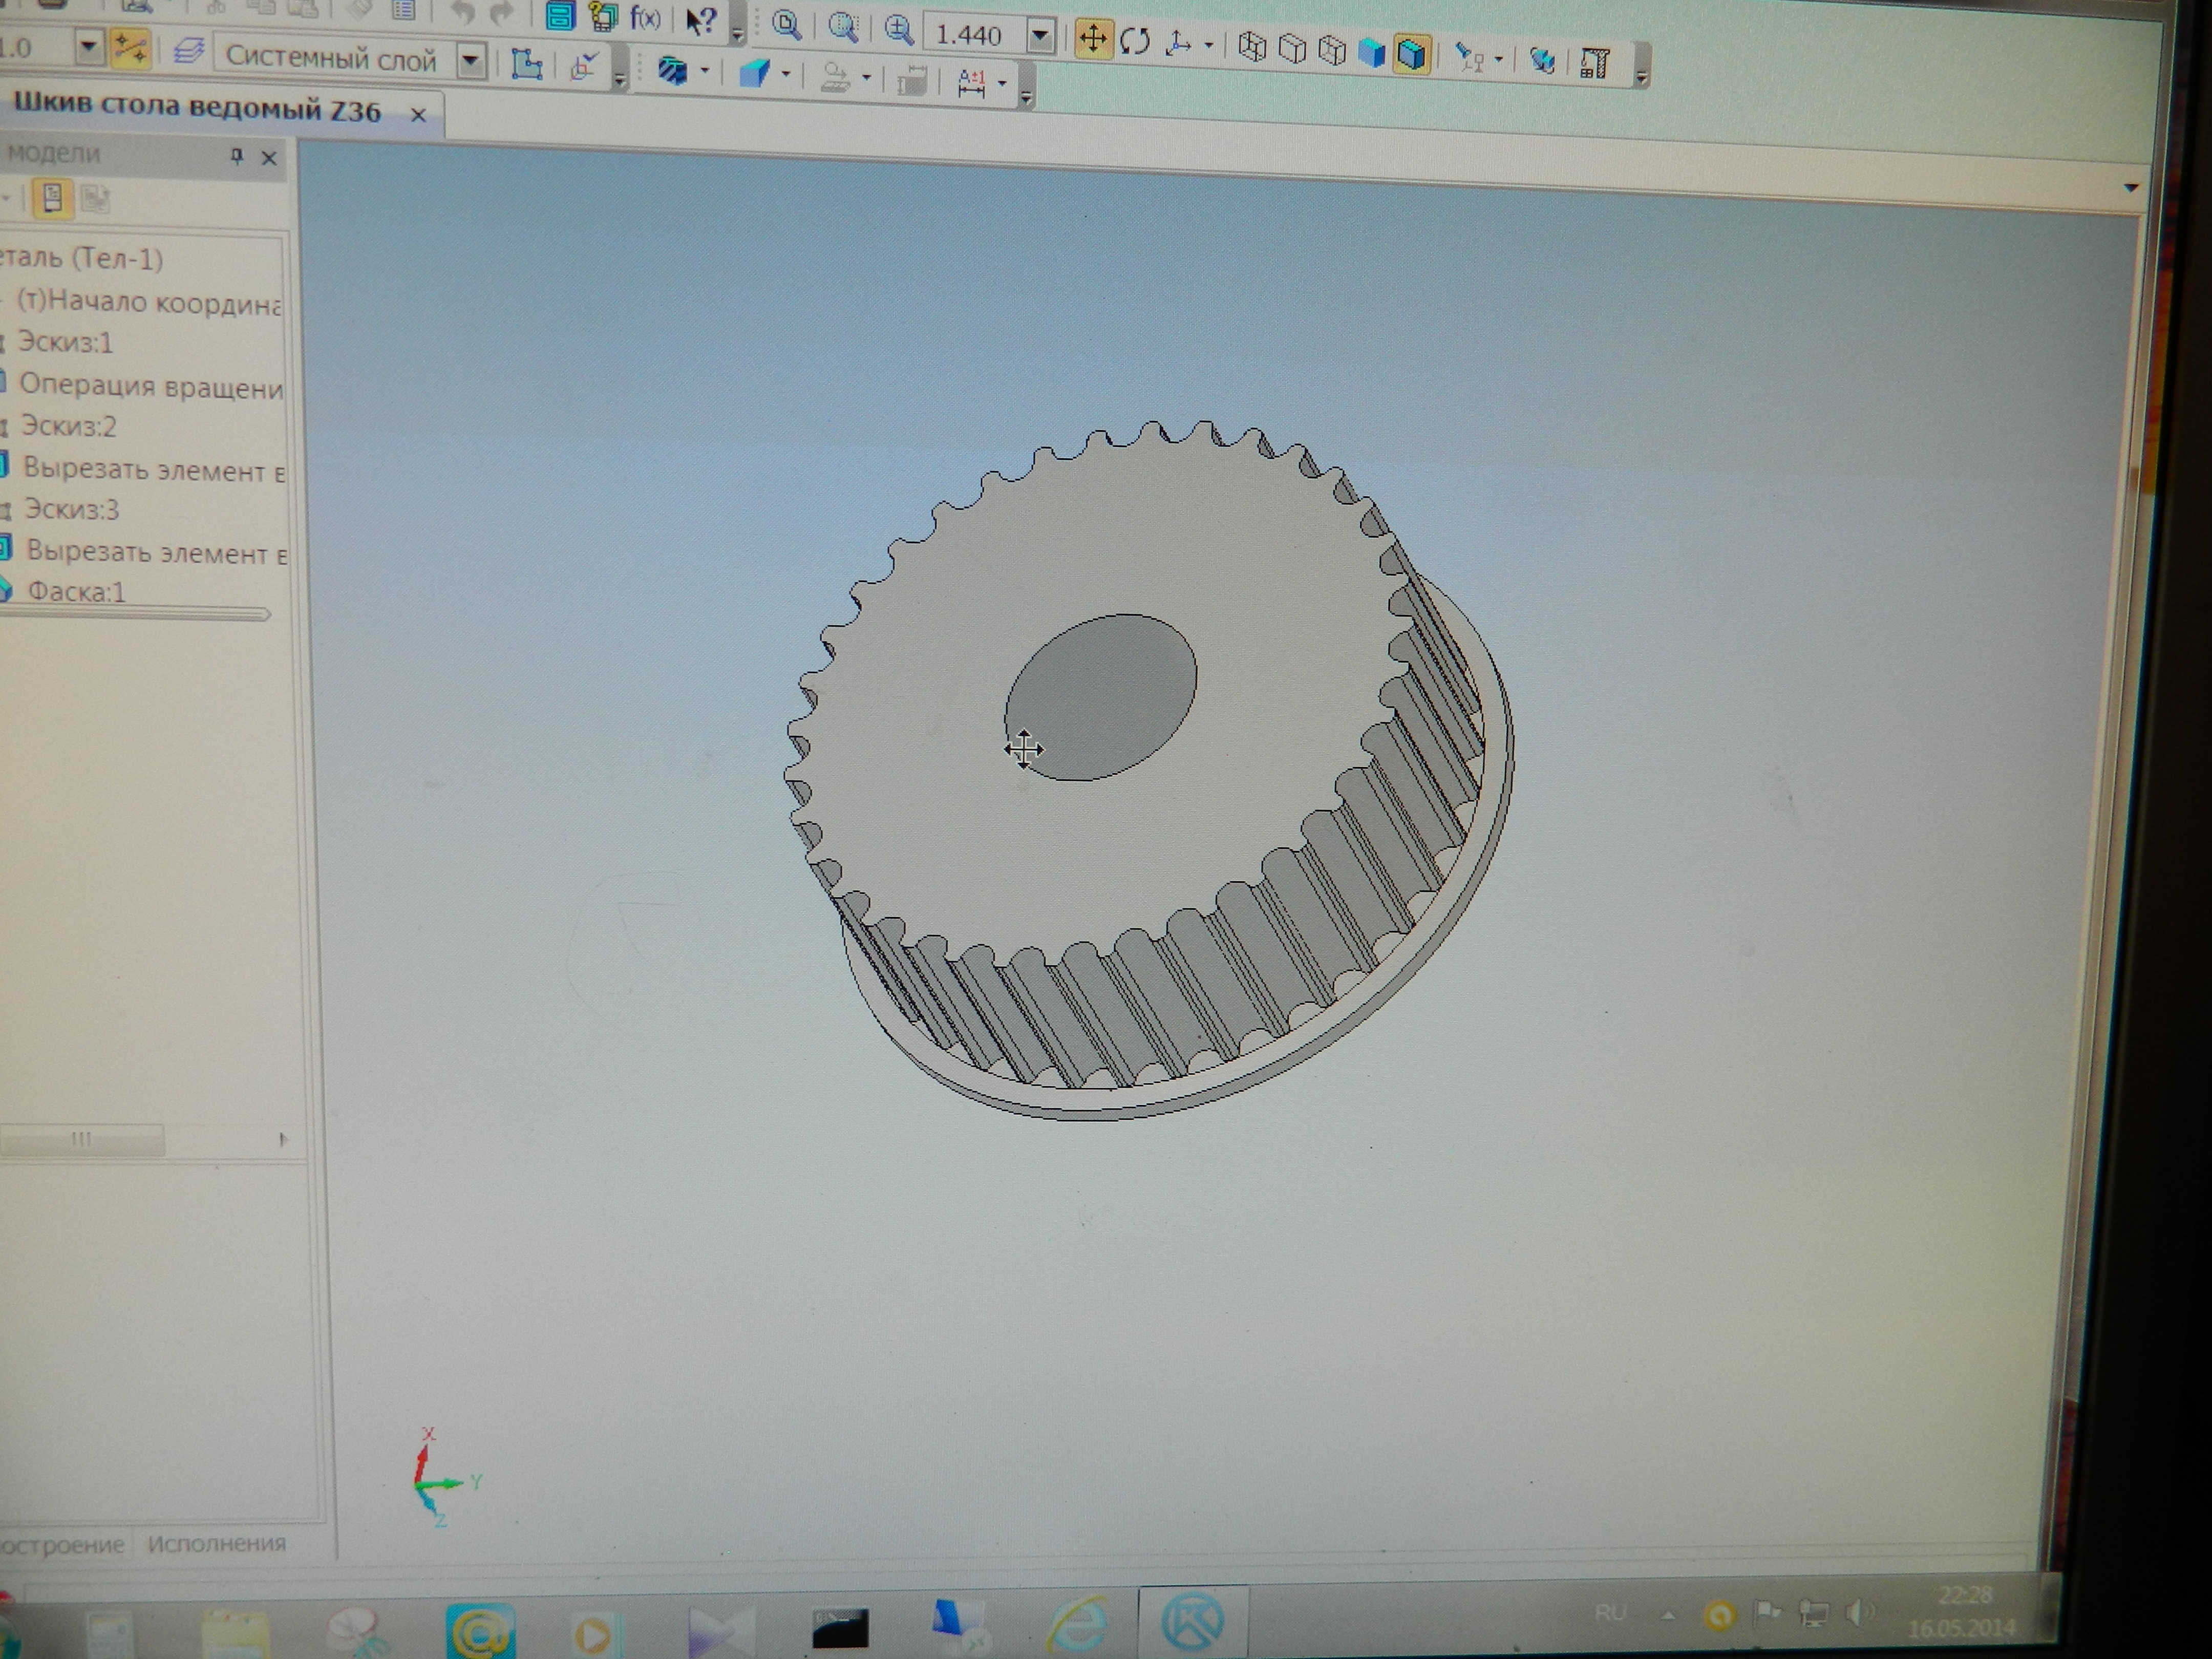Select Операция вращения in the model tree

click(150, 387)
